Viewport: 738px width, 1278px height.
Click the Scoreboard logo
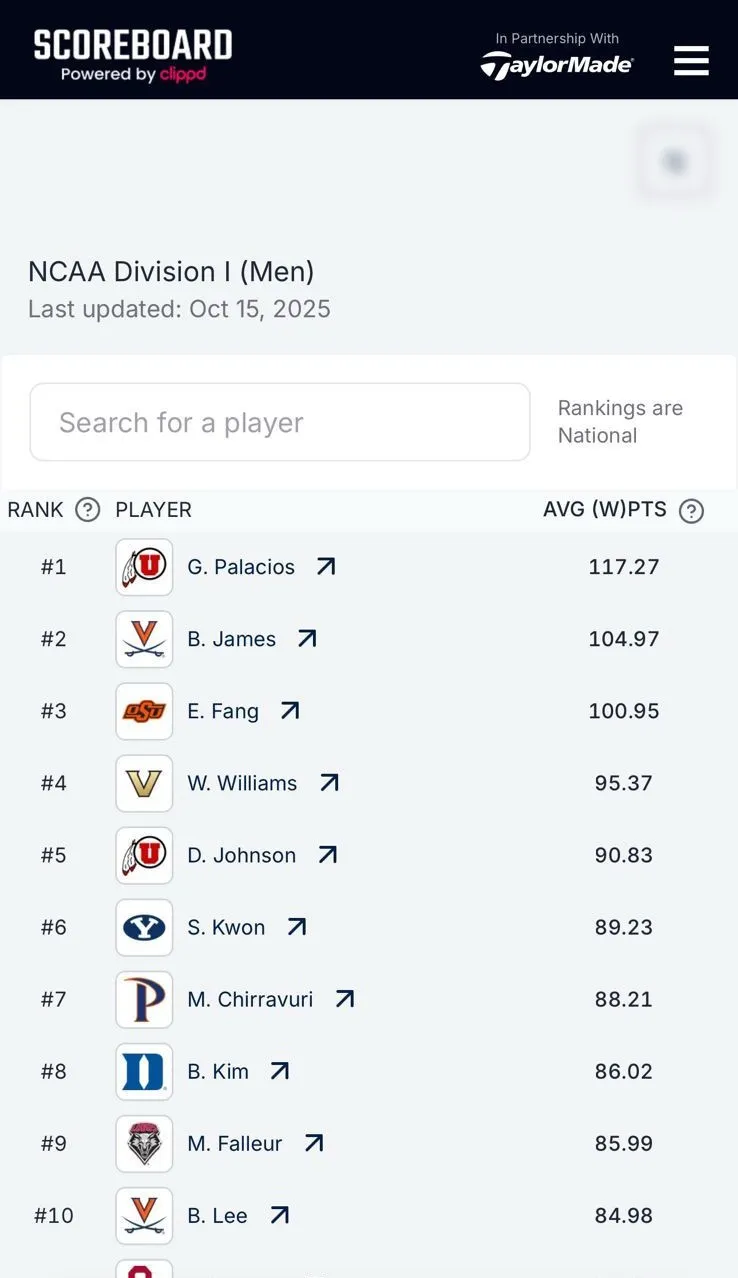[x=133, y=55]
